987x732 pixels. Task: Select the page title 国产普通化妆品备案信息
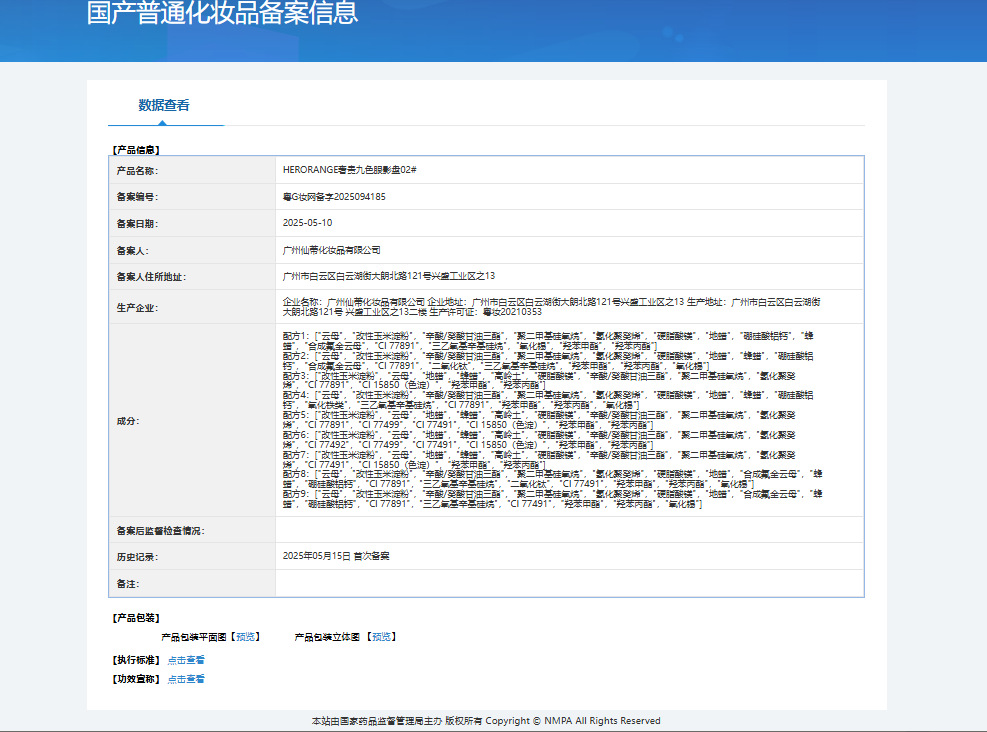click(x=222, y=13)
